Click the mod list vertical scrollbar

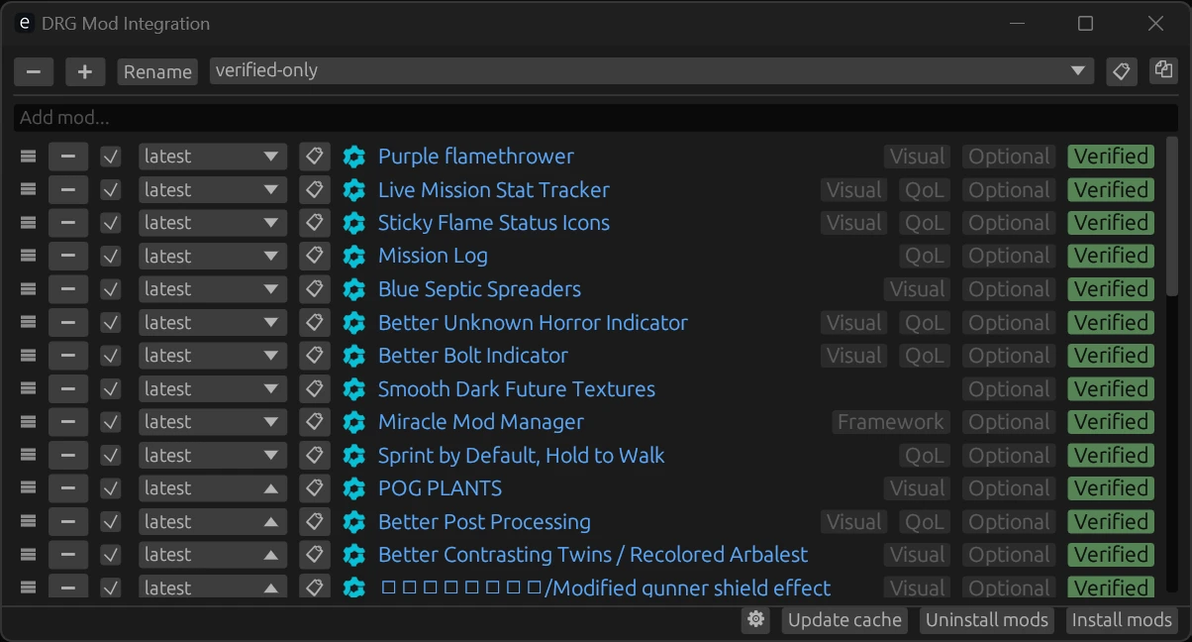1173,220
